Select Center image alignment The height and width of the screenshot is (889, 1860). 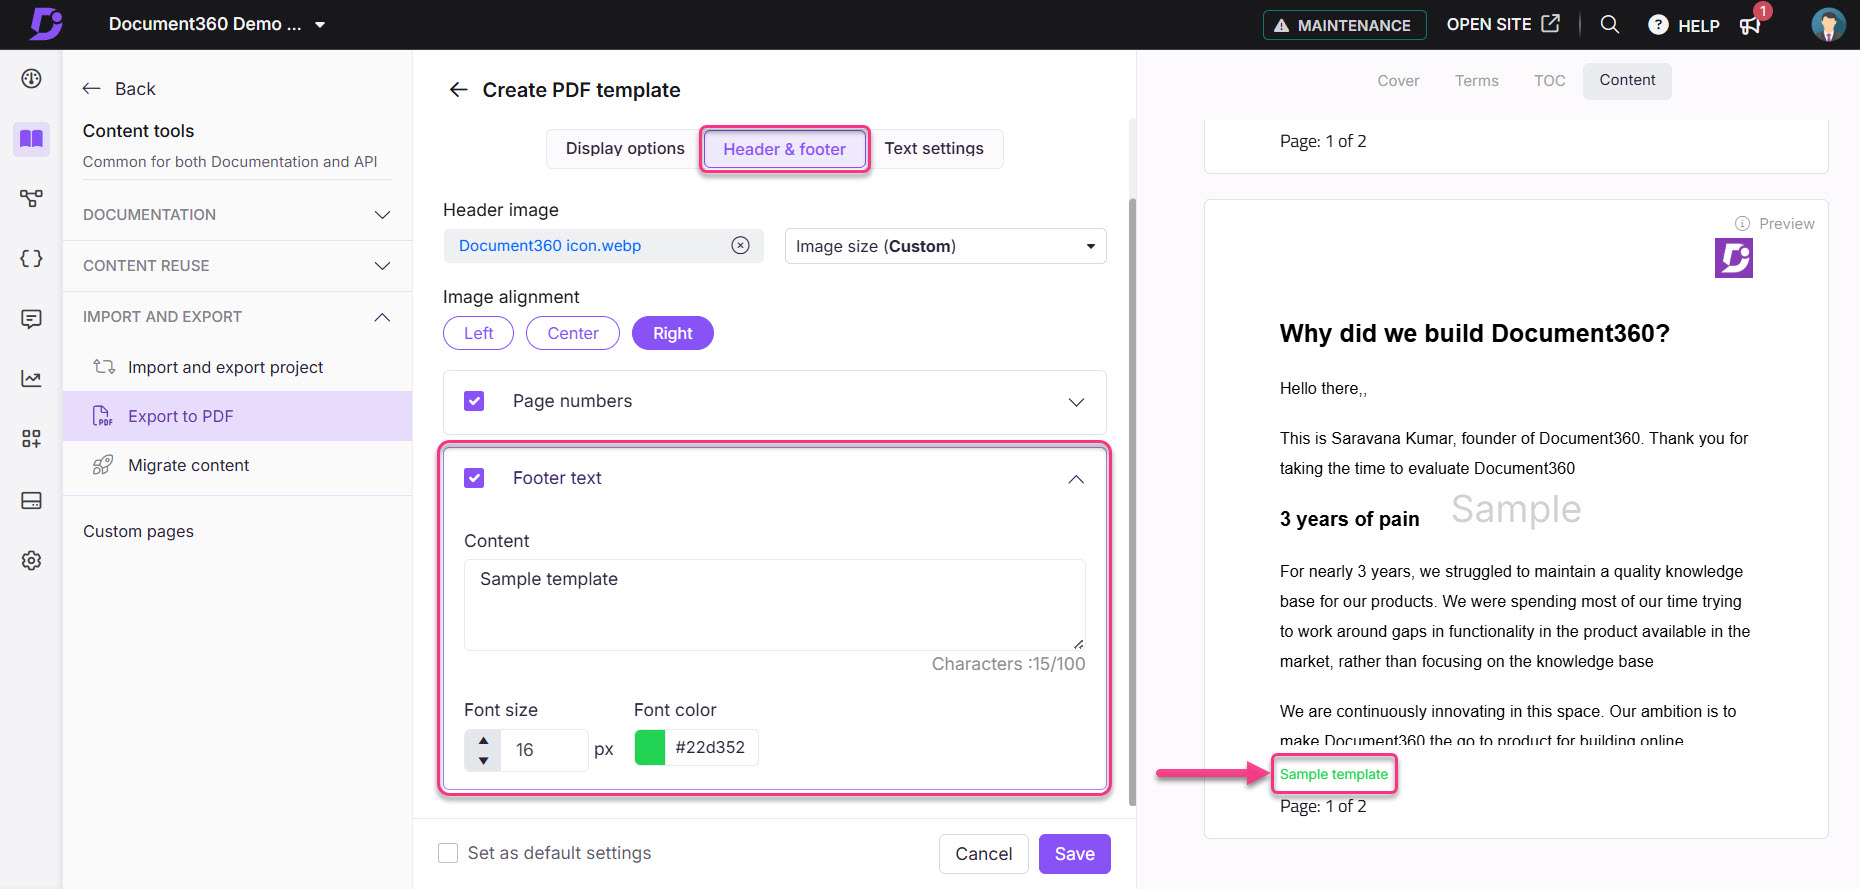(x=573, y=333)
